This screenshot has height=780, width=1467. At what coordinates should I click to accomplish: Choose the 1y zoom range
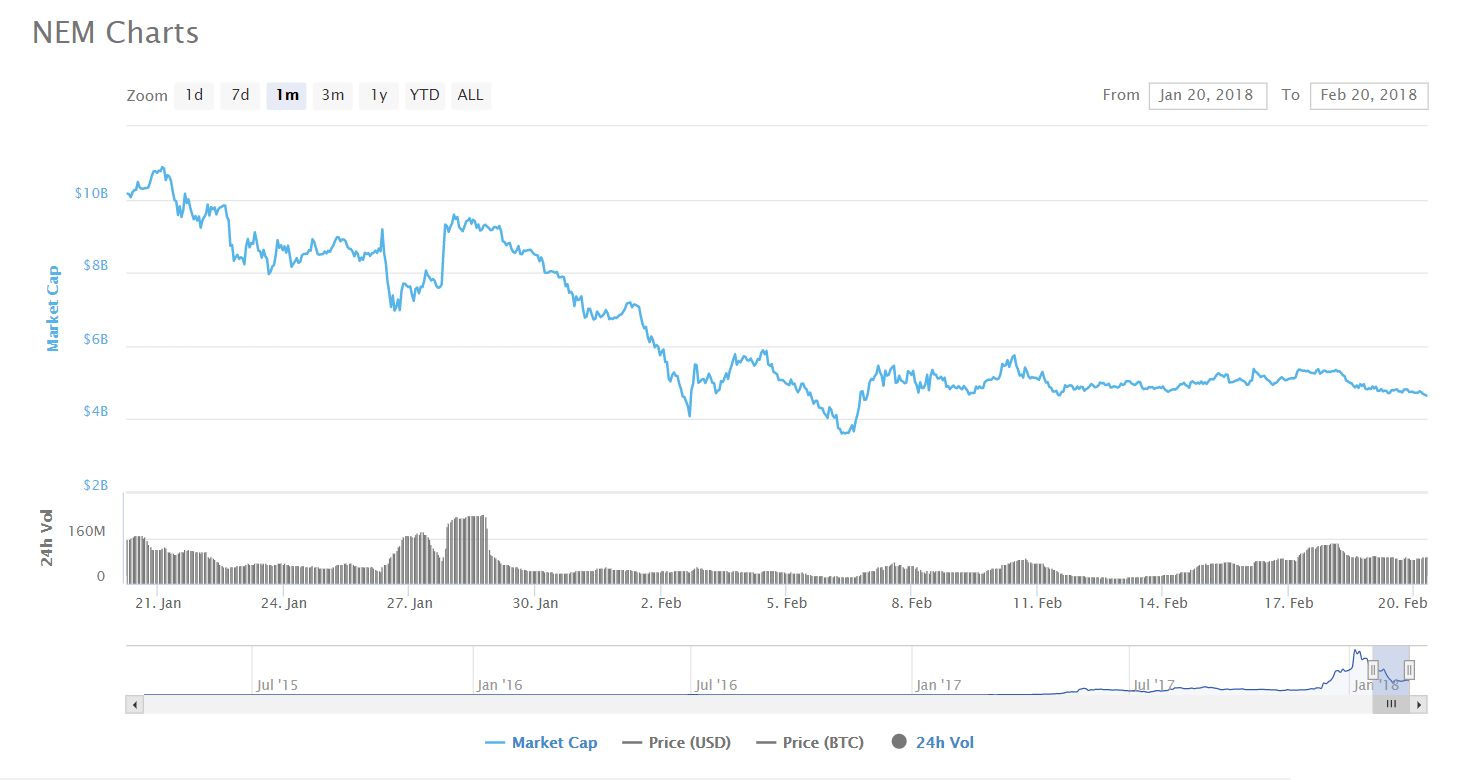tap(379, 95)
